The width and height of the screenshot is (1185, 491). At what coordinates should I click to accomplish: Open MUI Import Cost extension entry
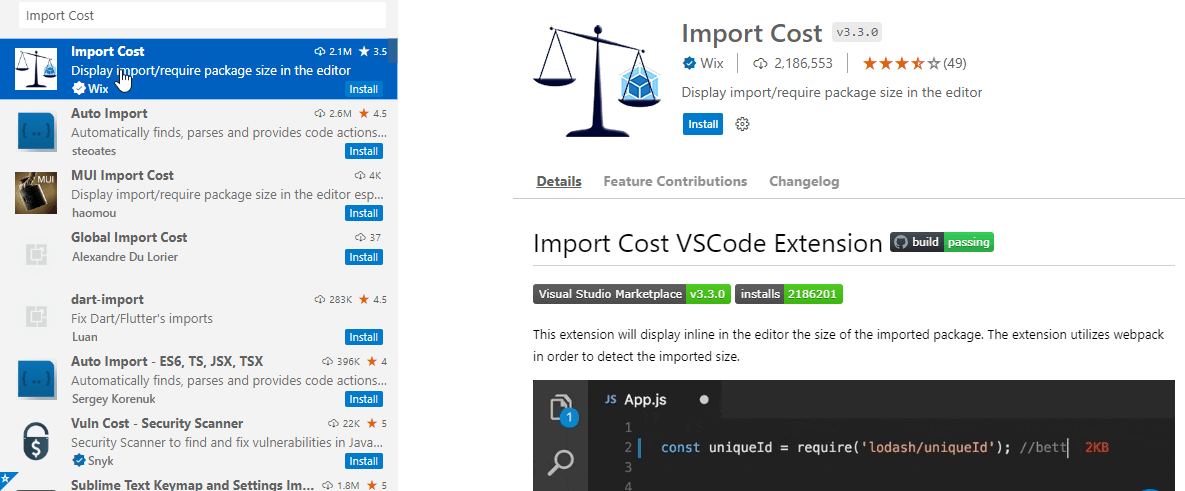pyautogui.click(x=199, y=193)
